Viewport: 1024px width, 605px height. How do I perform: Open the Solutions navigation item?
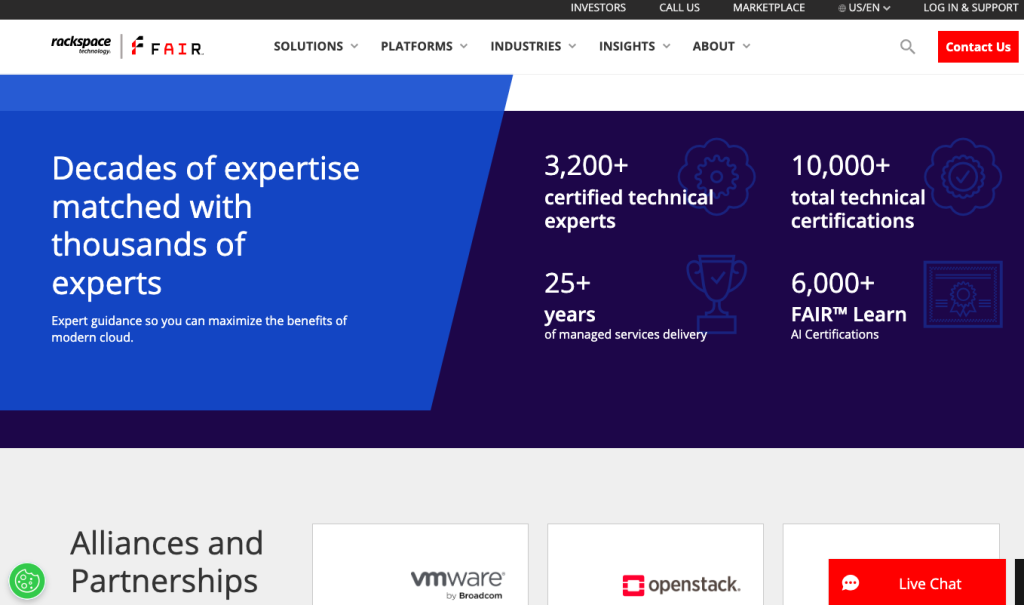click(x=308, y=46)
